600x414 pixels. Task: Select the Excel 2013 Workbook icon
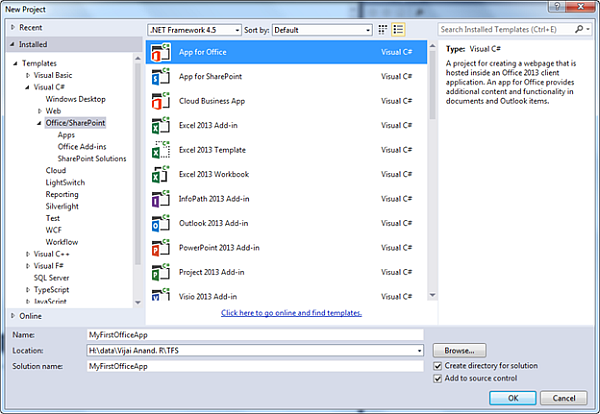pyautogui.click(x=161, y=174)
